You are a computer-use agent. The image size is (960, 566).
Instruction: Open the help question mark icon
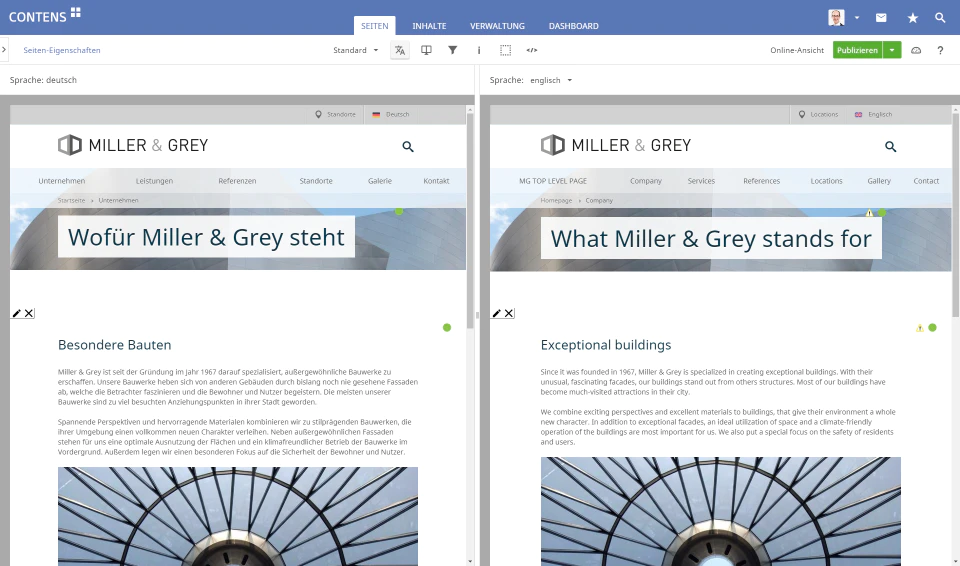pyautogui.click(x=940, y=50)
